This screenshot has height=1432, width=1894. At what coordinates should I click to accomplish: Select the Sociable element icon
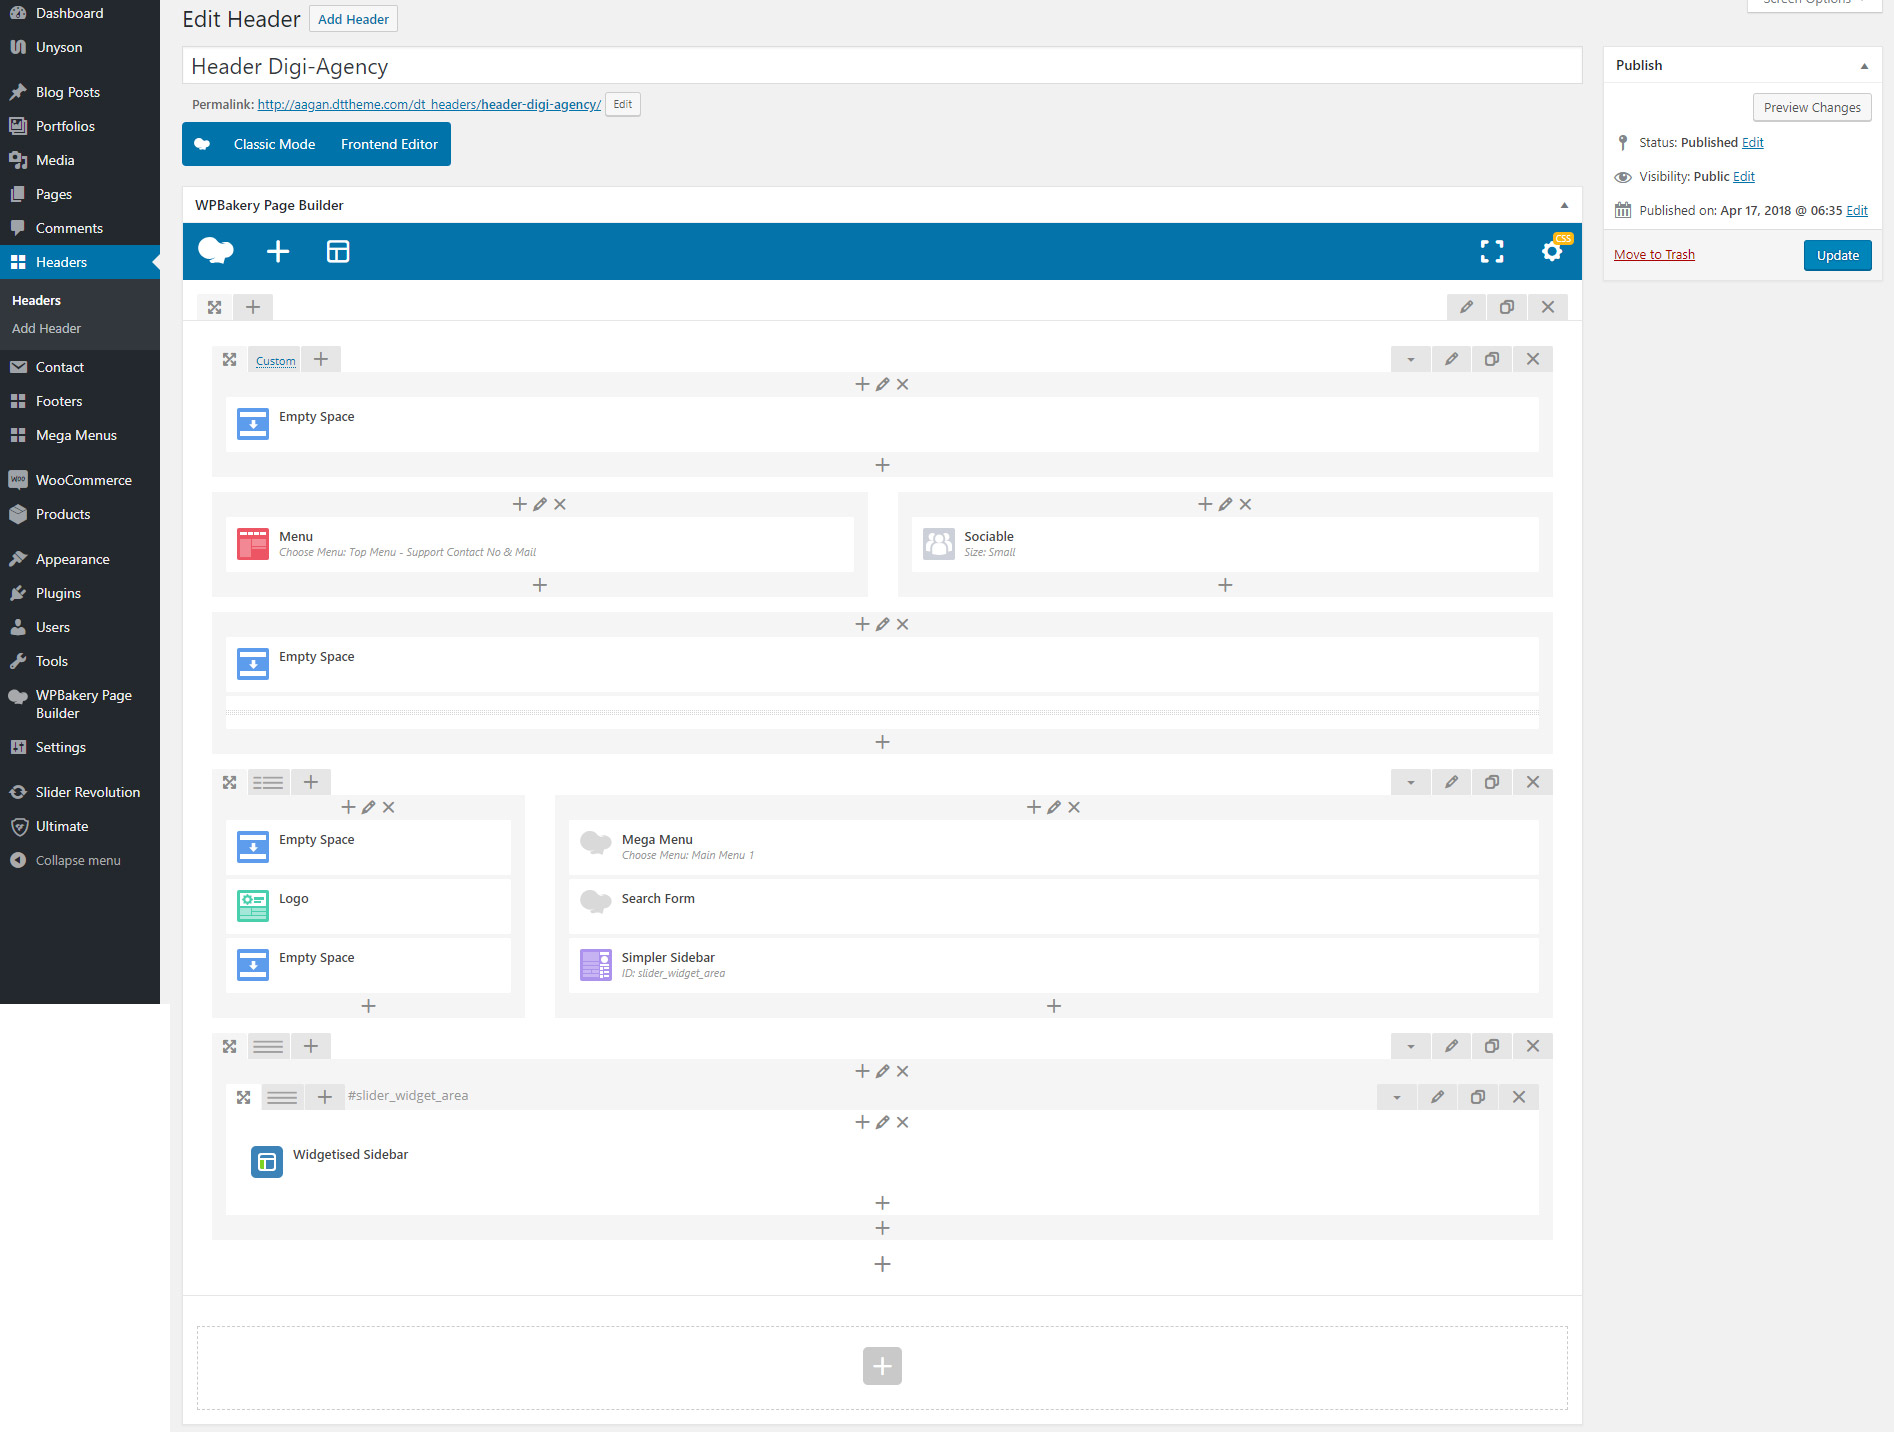(x=938, y=544)
